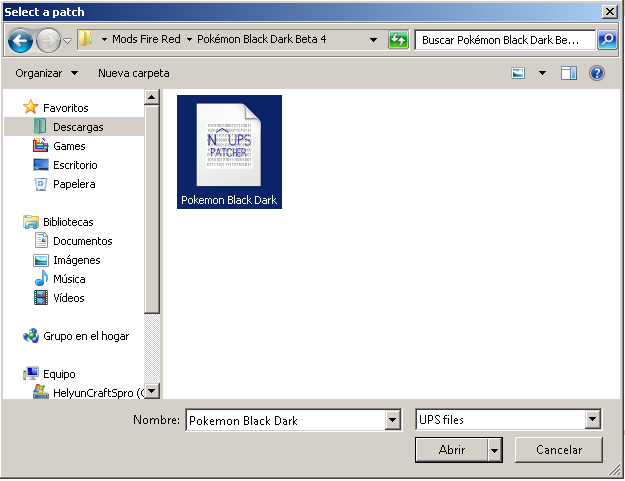Click the sidebar scroll down arrow
The image size is (625, 481).
[x=152, y=391]
